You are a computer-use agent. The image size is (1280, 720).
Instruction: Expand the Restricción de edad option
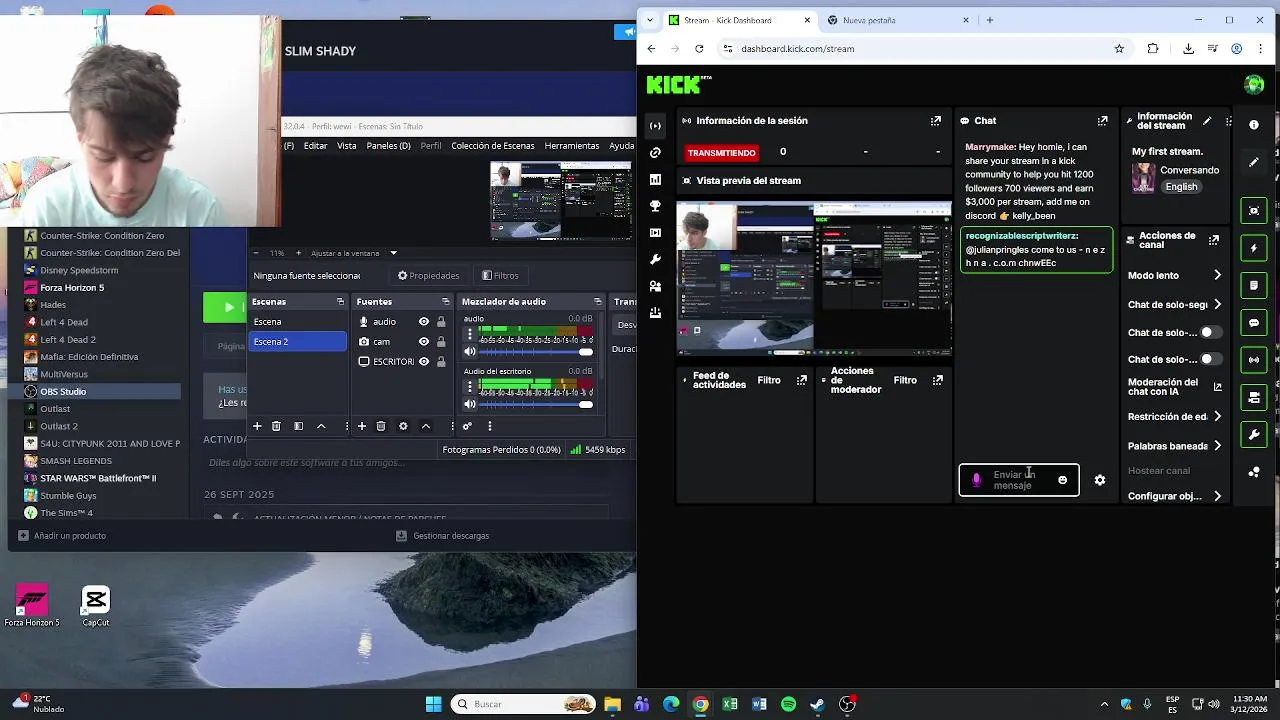coord(1217,417)
